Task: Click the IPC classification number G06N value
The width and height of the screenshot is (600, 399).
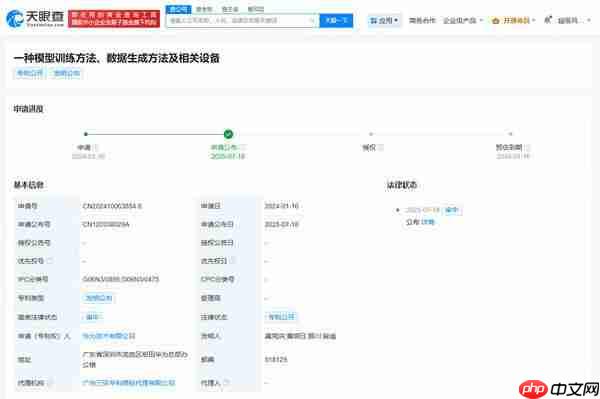Action: click(x=121, y=279)
